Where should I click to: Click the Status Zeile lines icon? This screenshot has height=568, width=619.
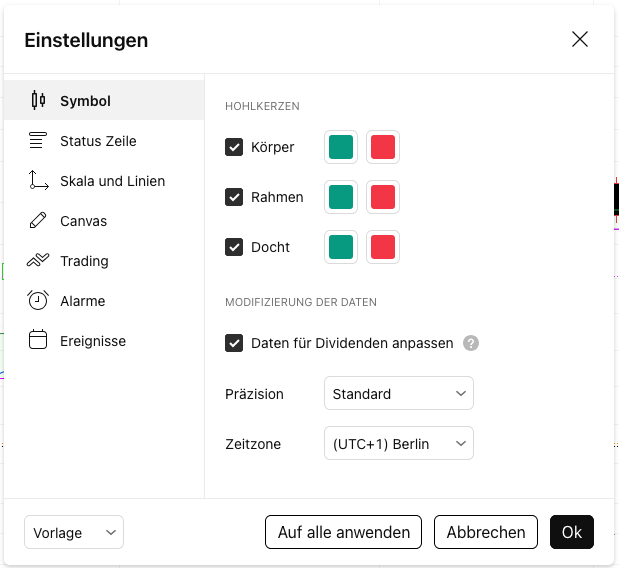coord(39,141)
